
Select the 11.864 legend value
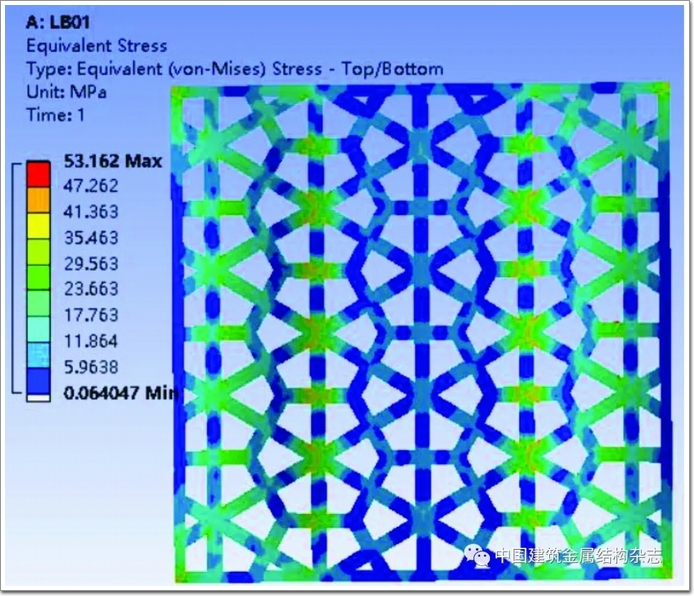coord(91,341)
